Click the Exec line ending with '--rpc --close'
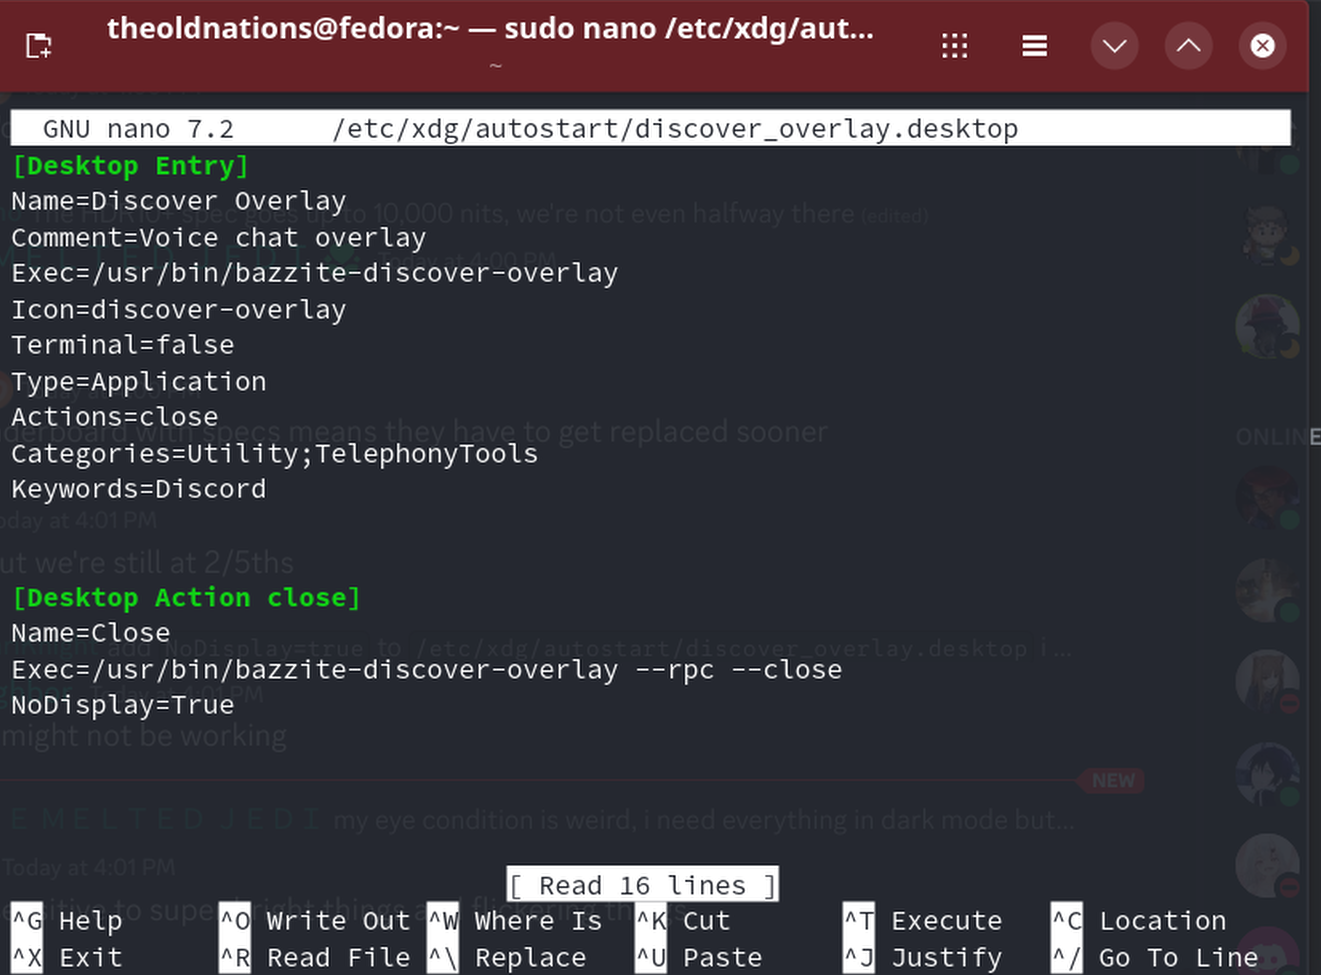 [x=427, y=670]
